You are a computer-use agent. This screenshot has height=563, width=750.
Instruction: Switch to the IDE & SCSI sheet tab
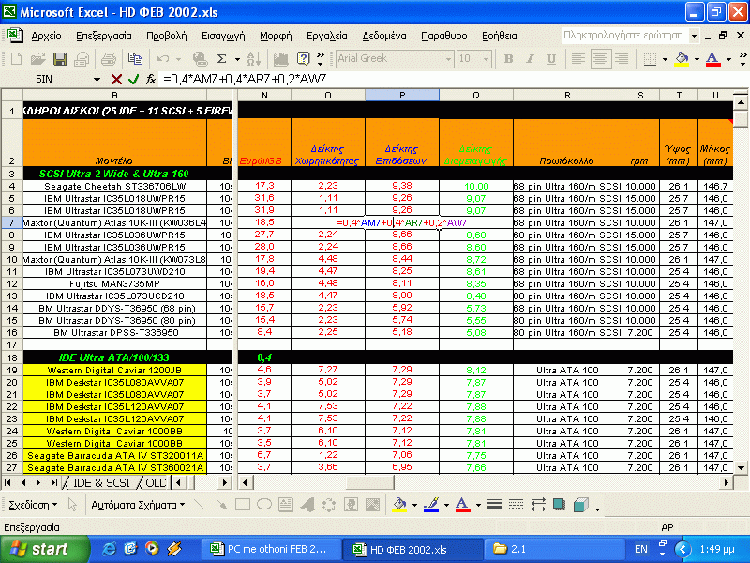point(101,483)
